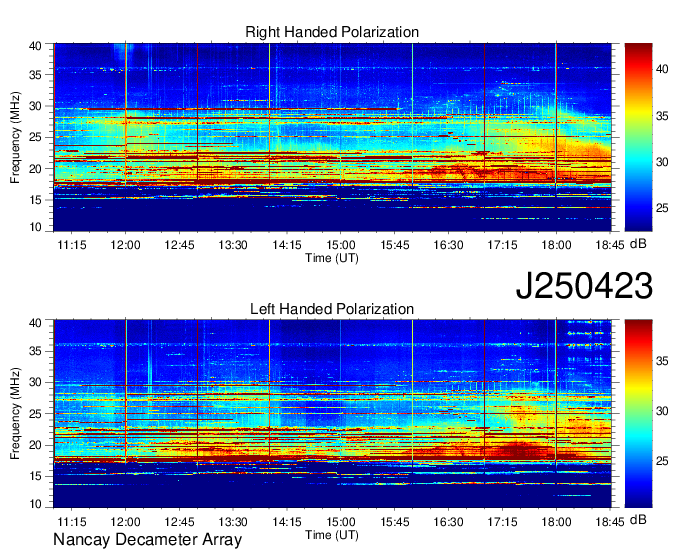Click 25 MHz tick on Right Handed frequency axis
The image size is (680, 552).
pos(35,137)
